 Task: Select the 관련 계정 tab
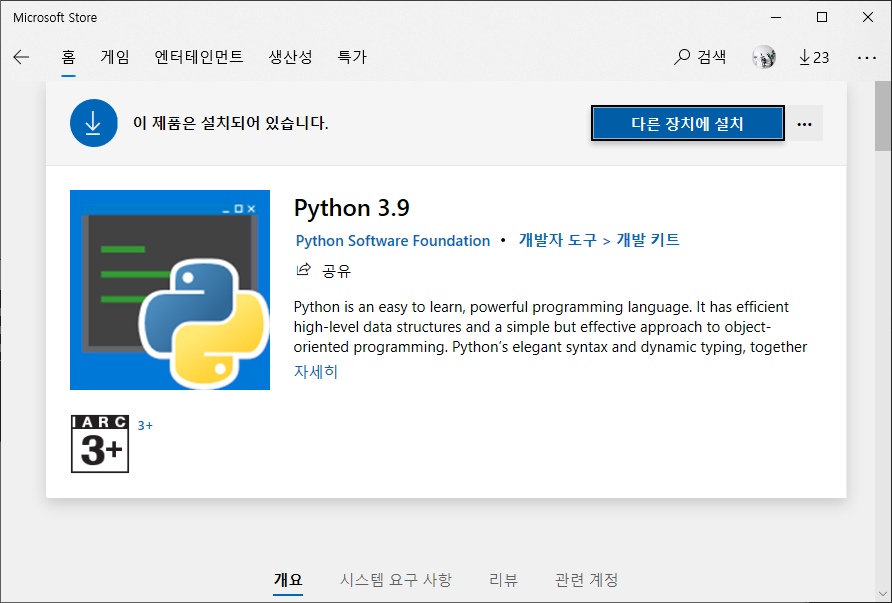tap(587, 580)
